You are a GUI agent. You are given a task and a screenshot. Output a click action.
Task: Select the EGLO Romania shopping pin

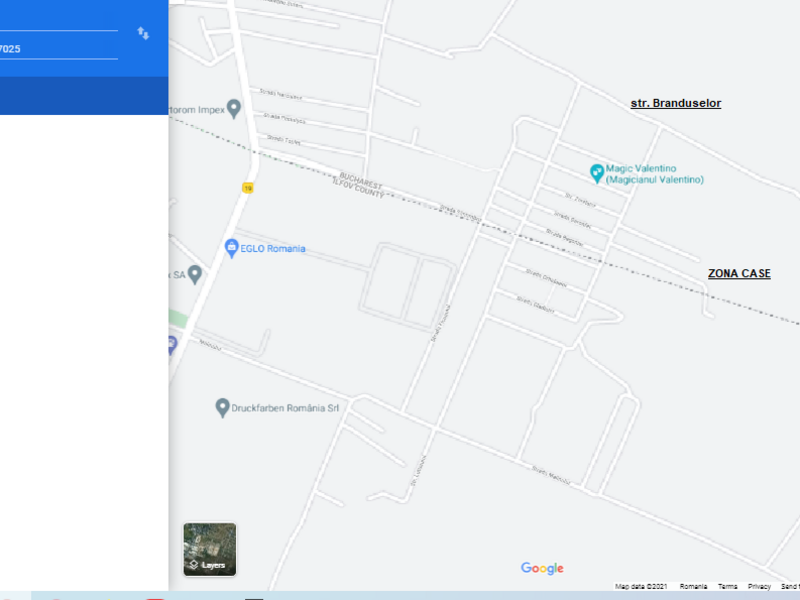point(231,247)
